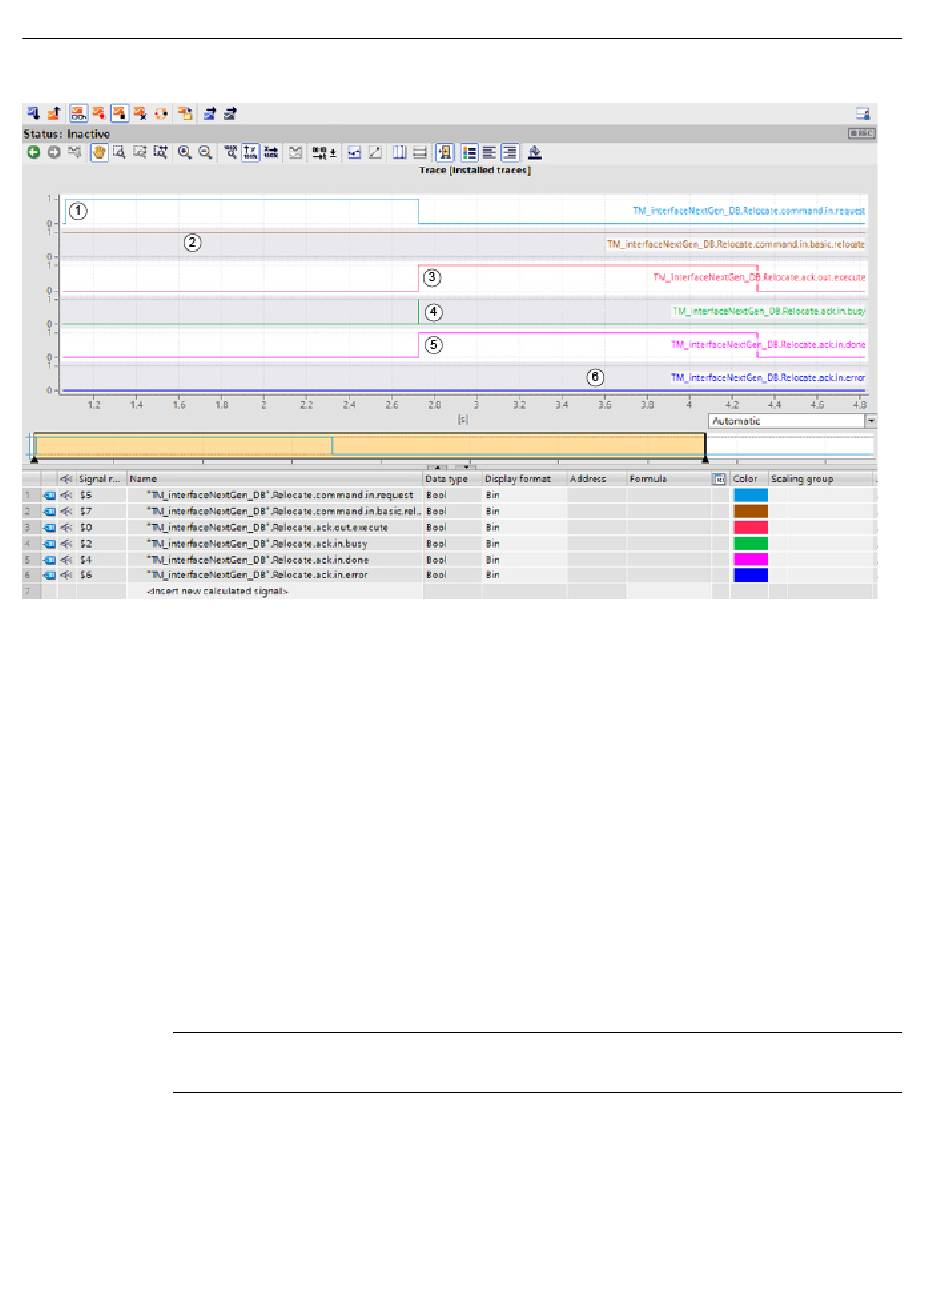Open display format dropdown for Relocate.ack.out.execute
950x1301 pixels.
(523, 527)
